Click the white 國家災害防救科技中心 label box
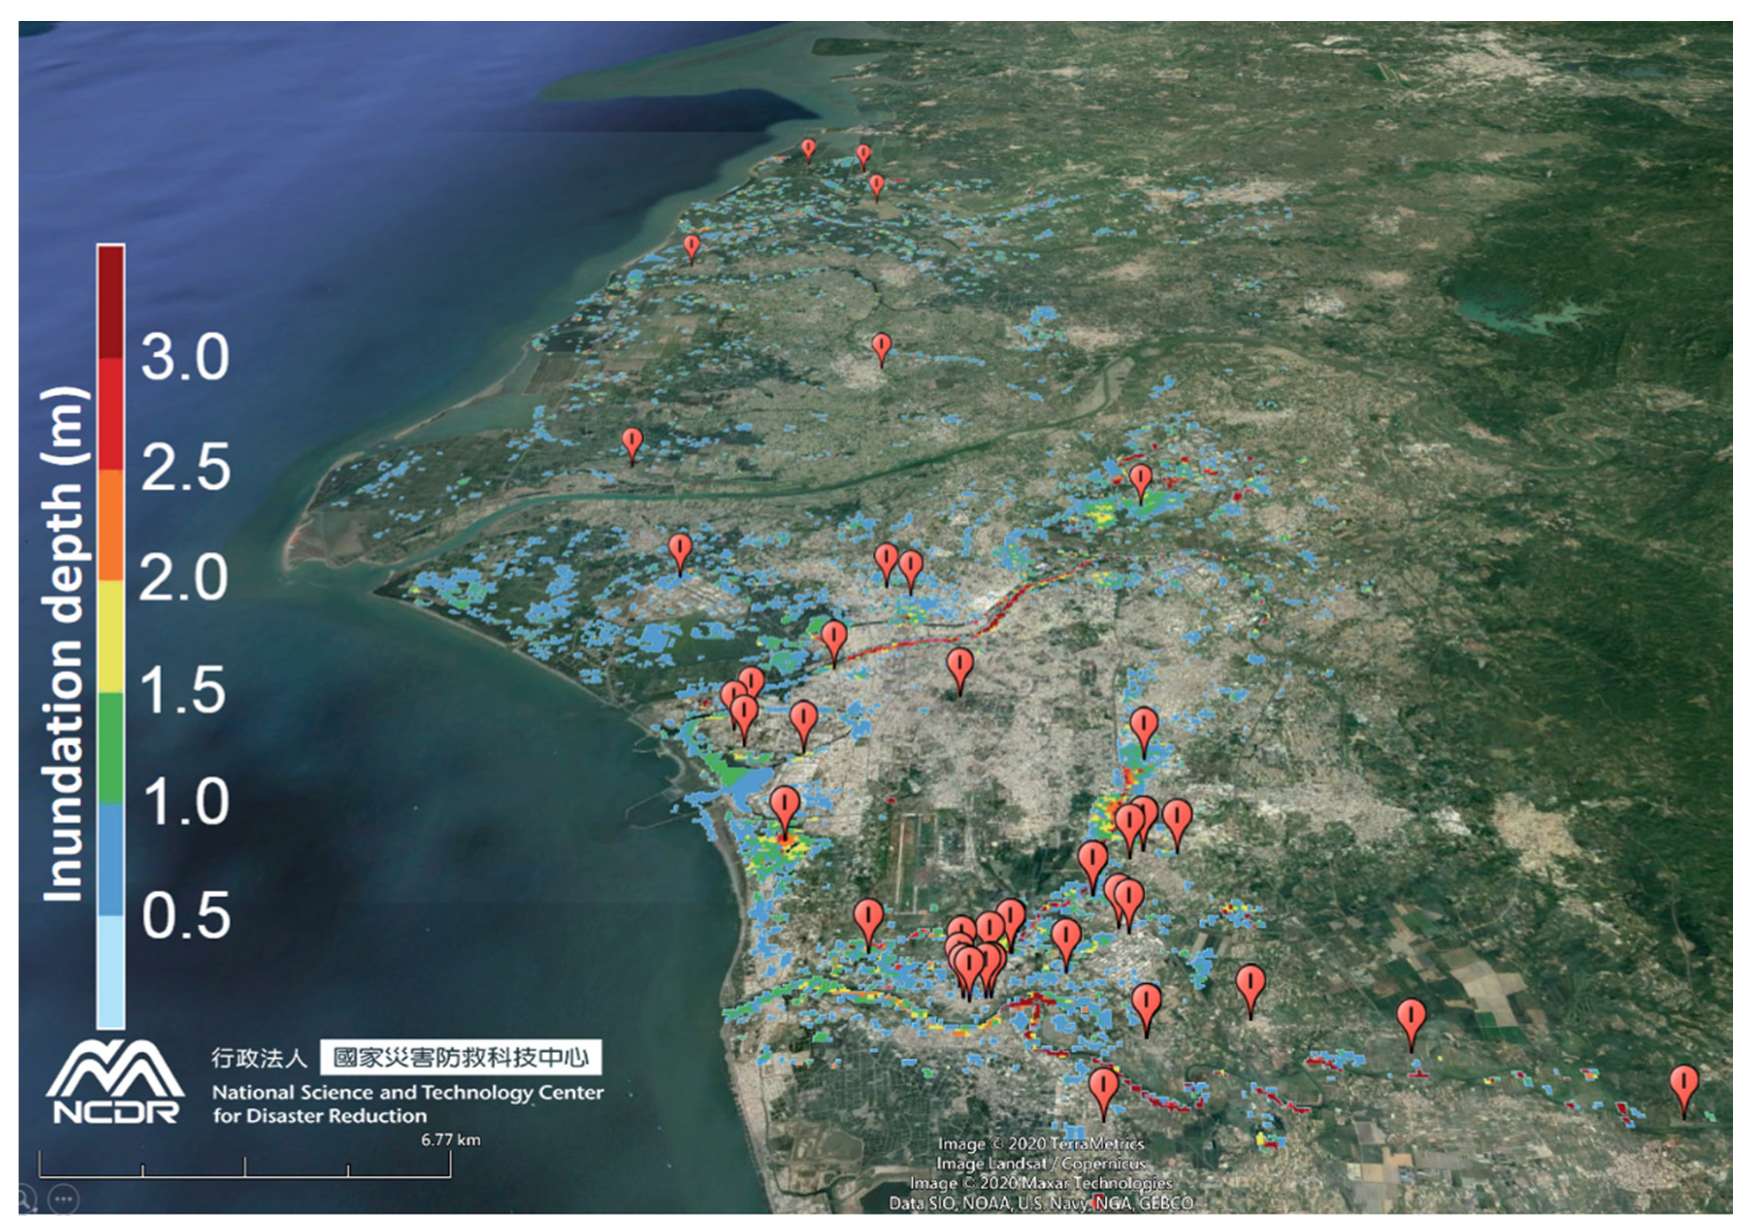The width and height of the screenshot is (1746, 1229). point(461,1057)
